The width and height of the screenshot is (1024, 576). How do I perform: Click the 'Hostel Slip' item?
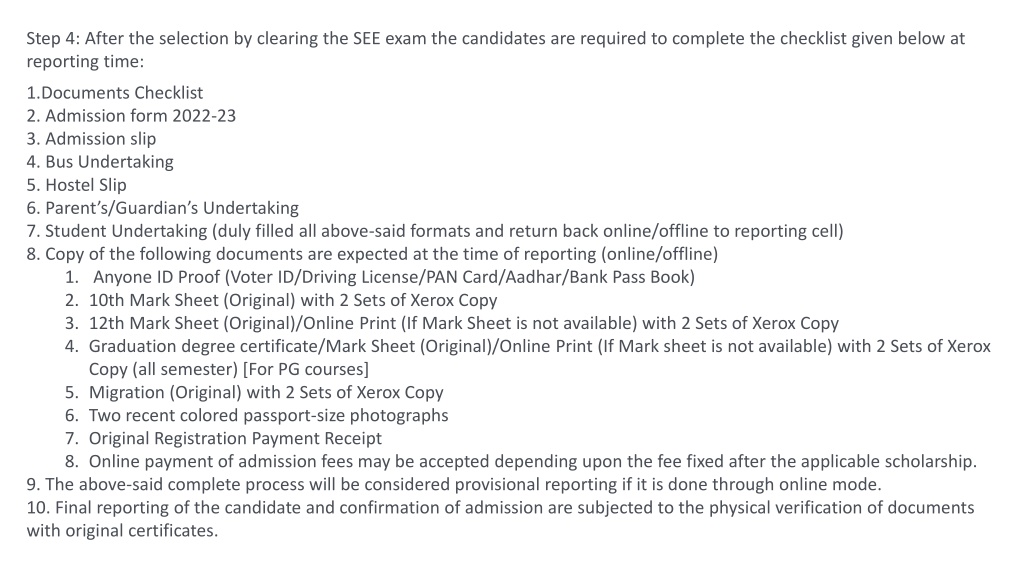76,185
